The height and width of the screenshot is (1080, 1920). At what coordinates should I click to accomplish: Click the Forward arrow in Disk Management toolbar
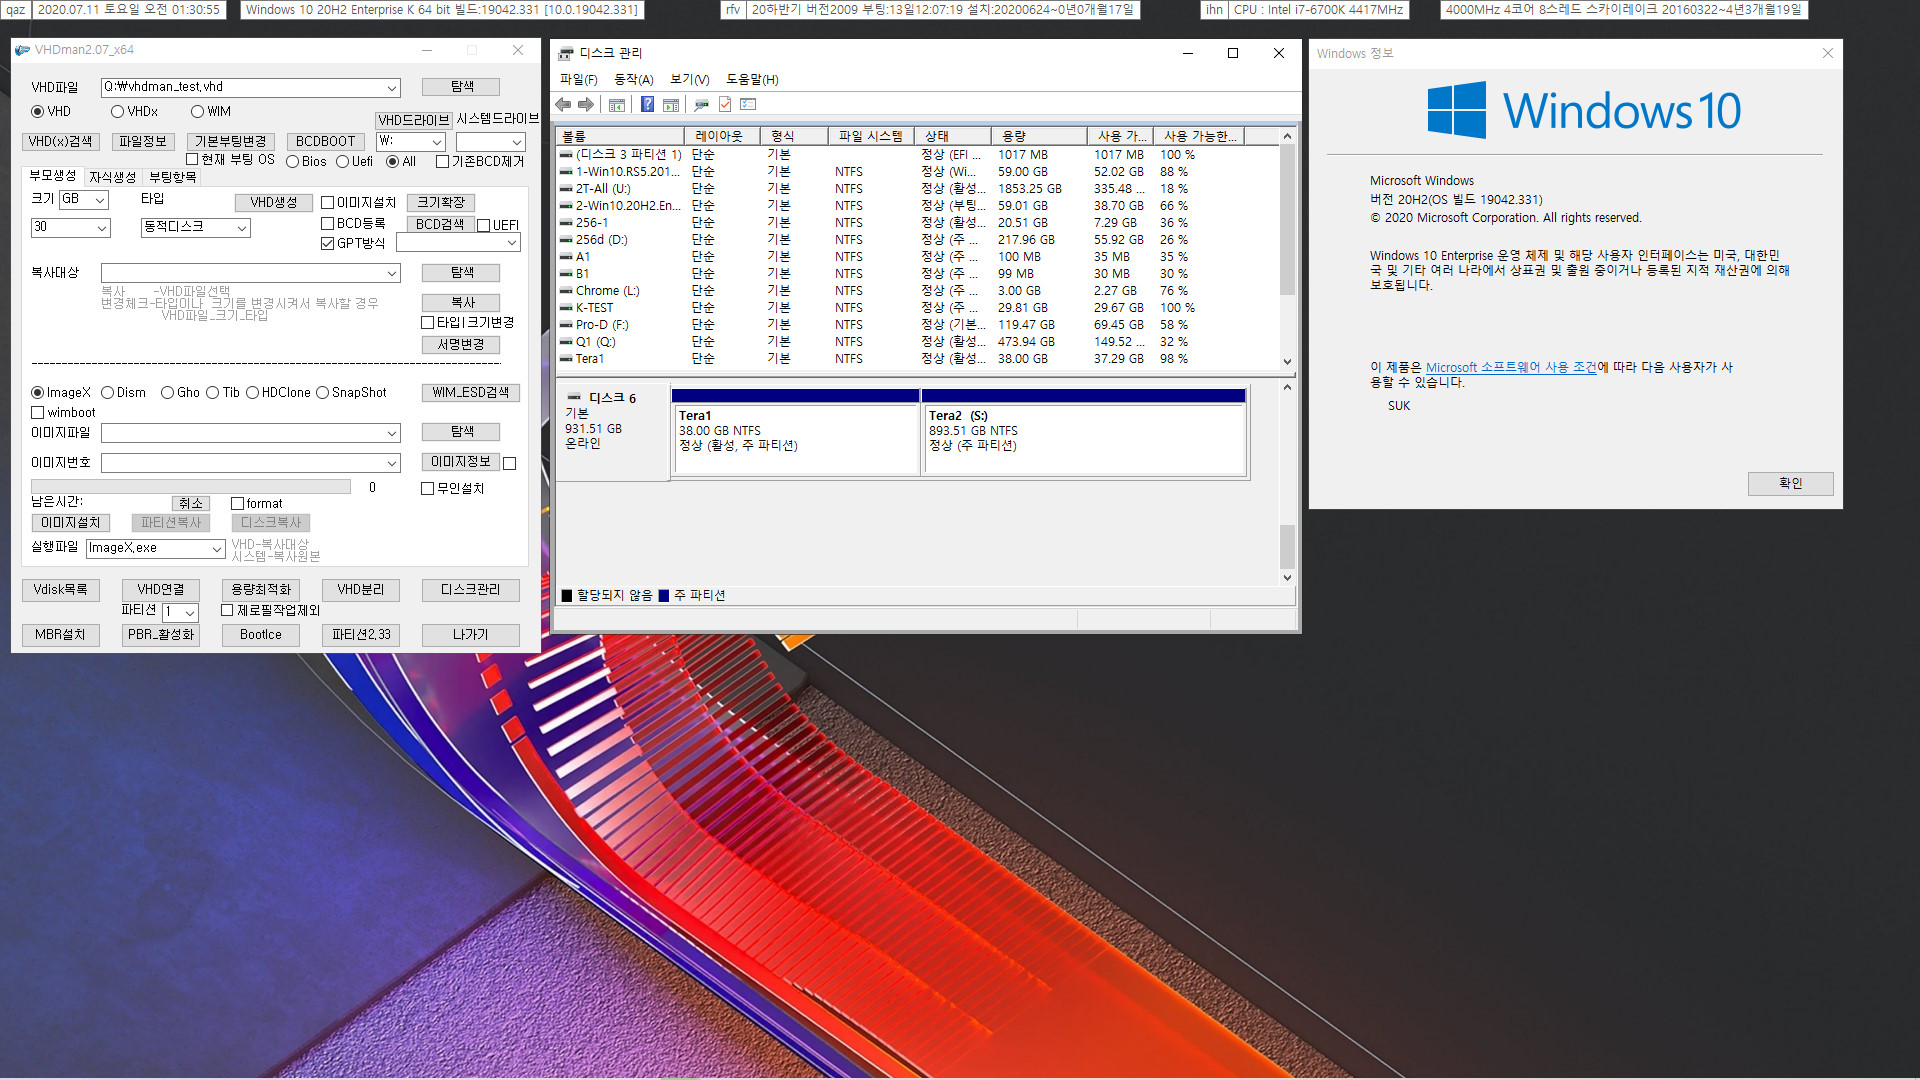click(x=586, y=104)
